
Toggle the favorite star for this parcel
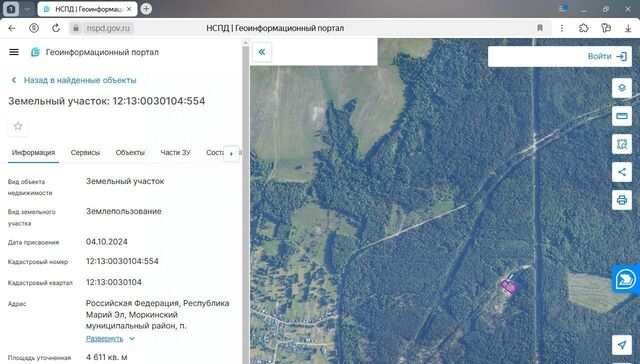pyautogui.click(x=18, y=126)
